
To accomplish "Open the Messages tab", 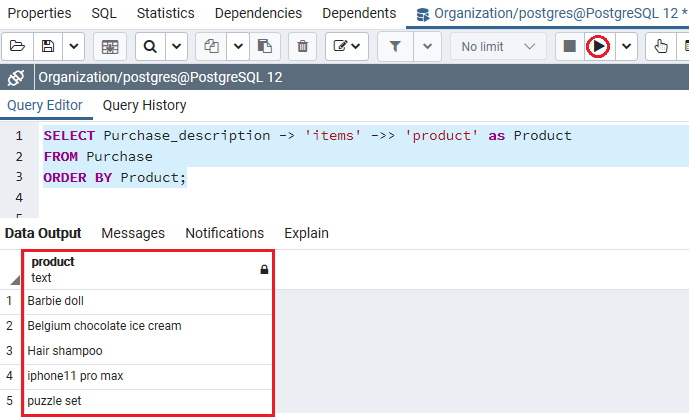I will click(133, 233).
